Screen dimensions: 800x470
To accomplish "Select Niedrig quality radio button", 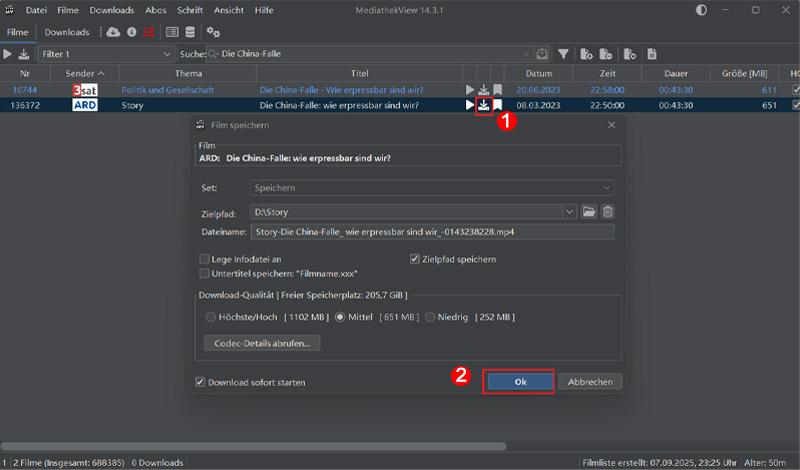I will [x=430, y=317].
